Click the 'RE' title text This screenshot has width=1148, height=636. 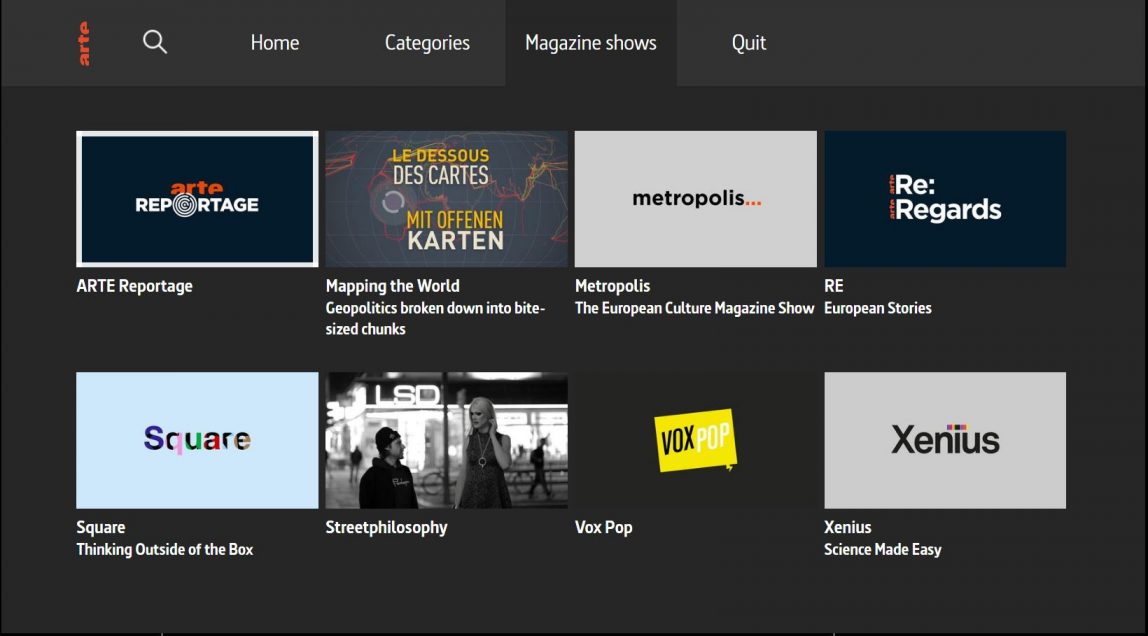click(834, 286)
